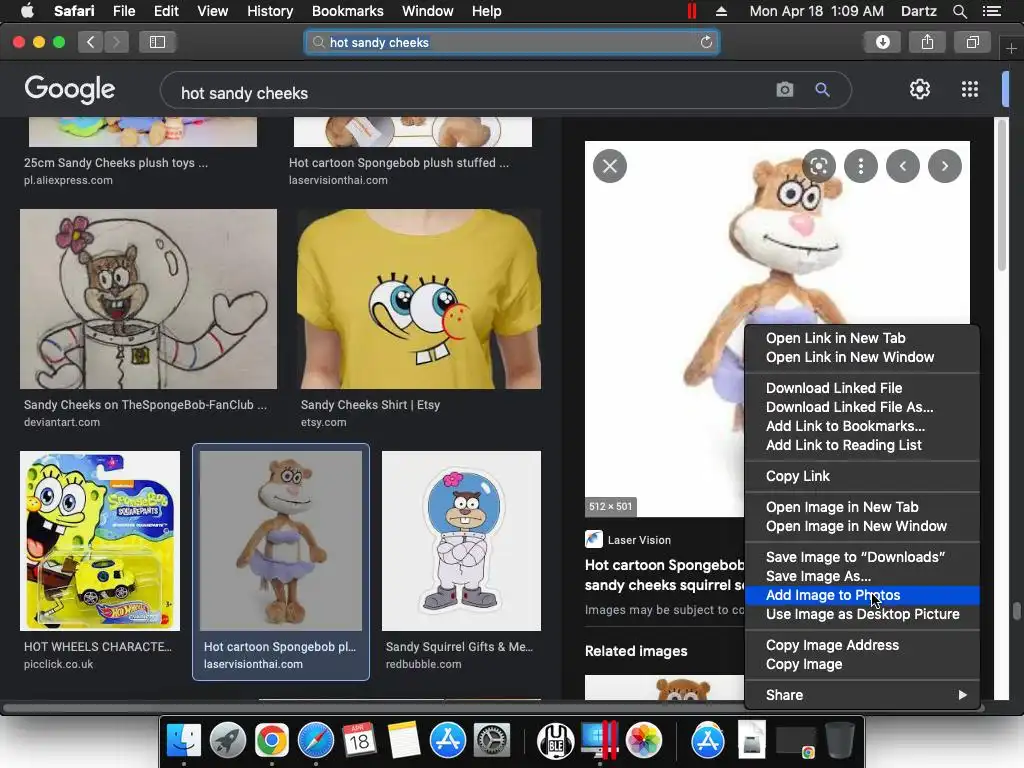The height and width of the screenshot is (768, 1024).
Task: Open the Bookmarks menu
Action: pyautogui.click(x=347, y=11)
